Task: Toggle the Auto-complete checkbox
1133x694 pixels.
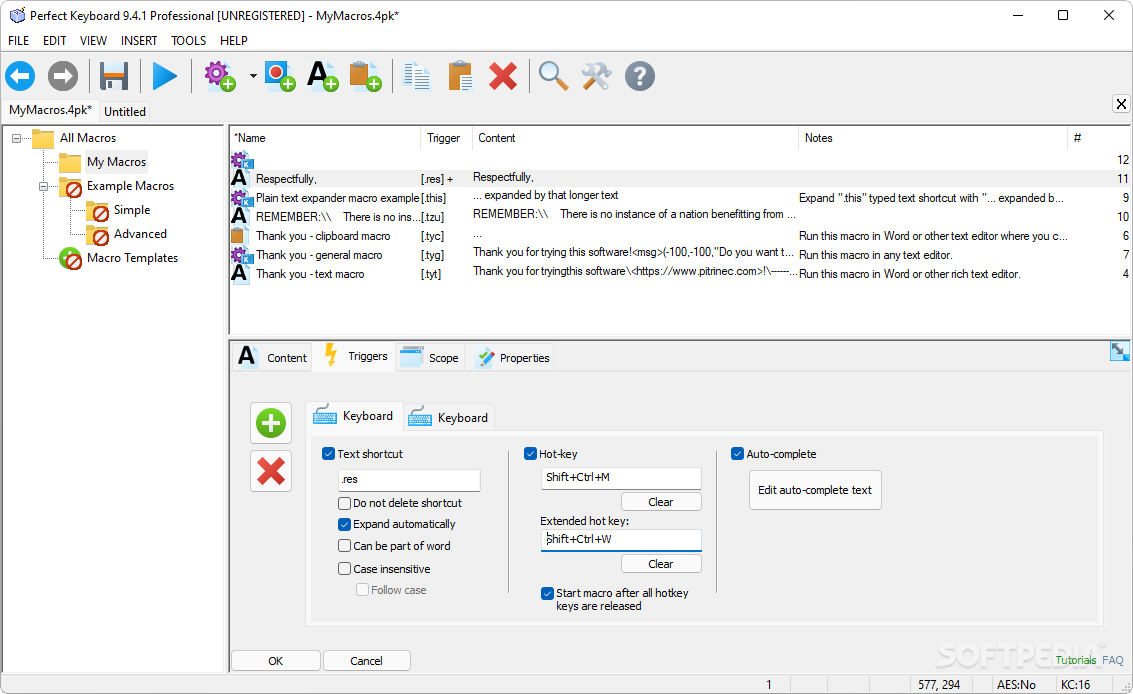Action: [x=738, y=454]
